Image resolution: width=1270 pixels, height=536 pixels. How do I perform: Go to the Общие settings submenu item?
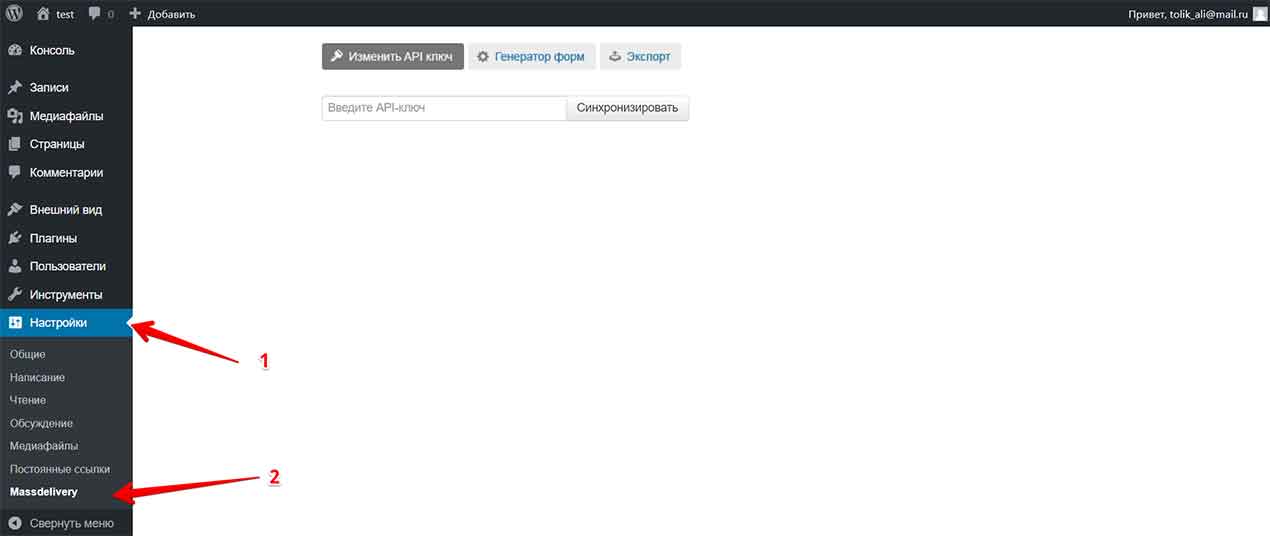28,354
